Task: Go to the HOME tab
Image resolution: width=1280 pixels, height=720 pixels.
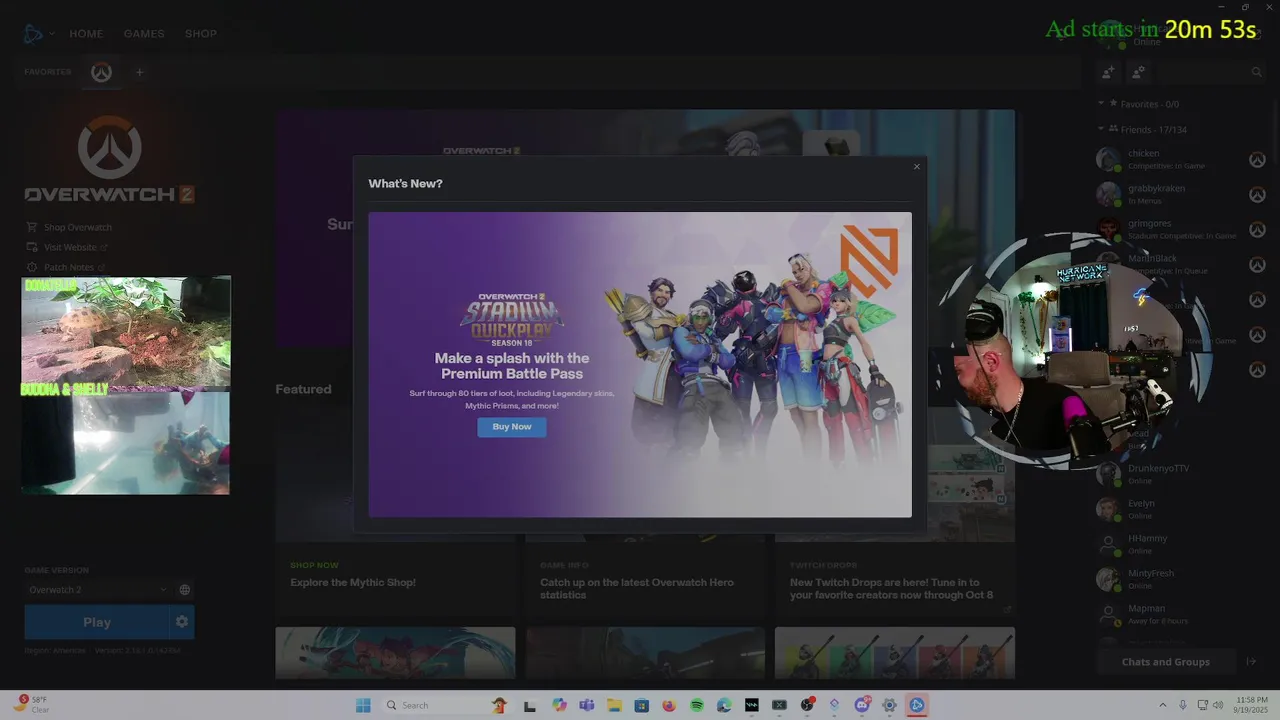Action: (86, 34)
